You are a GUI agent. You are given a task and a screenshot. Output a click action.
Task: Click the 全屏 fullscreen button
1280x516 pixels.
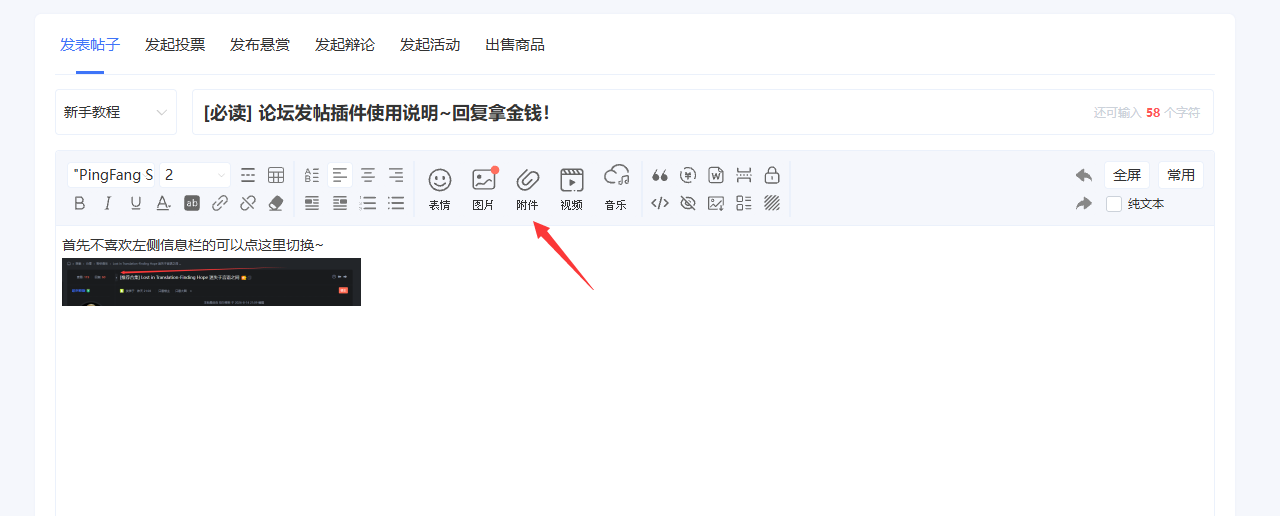coord(1127,175)
